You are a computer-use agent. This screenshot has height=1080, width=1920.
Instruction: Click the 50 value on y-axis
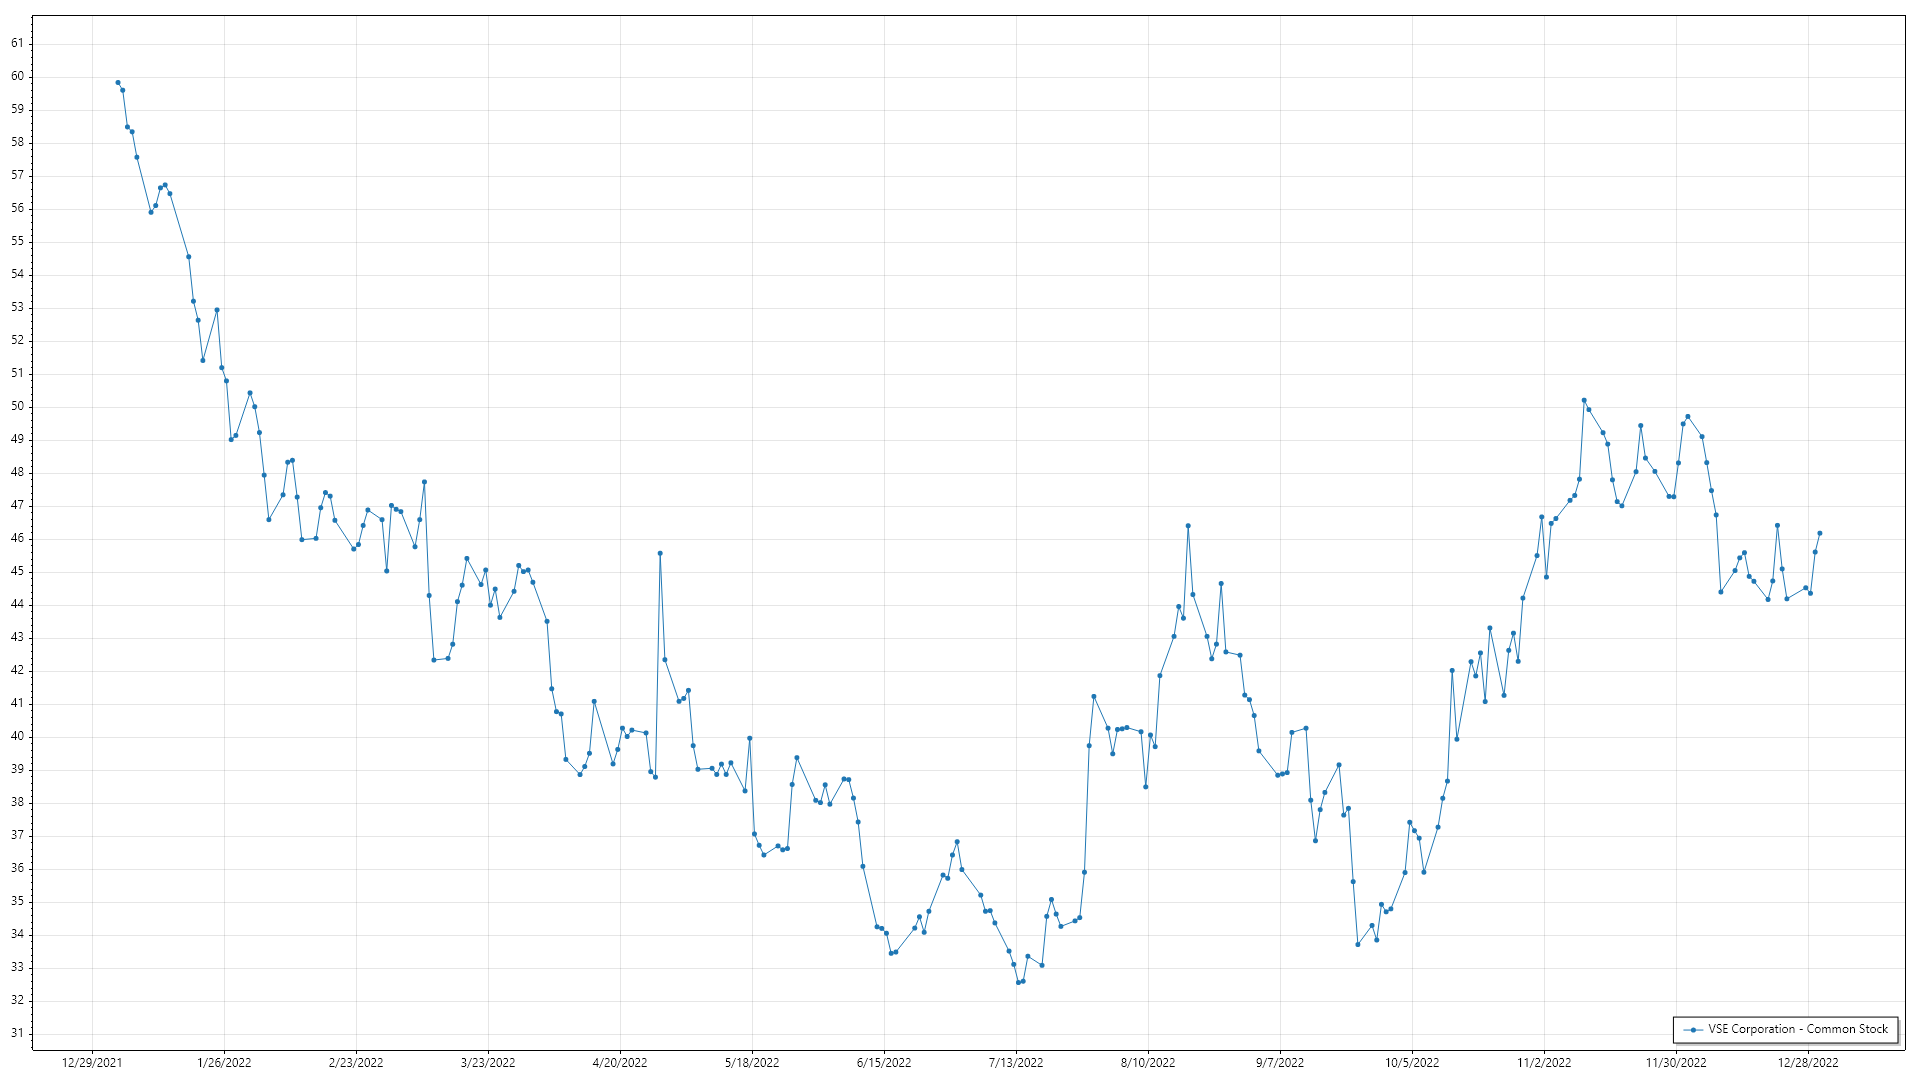pyautogui.click(x=18, y=406)
